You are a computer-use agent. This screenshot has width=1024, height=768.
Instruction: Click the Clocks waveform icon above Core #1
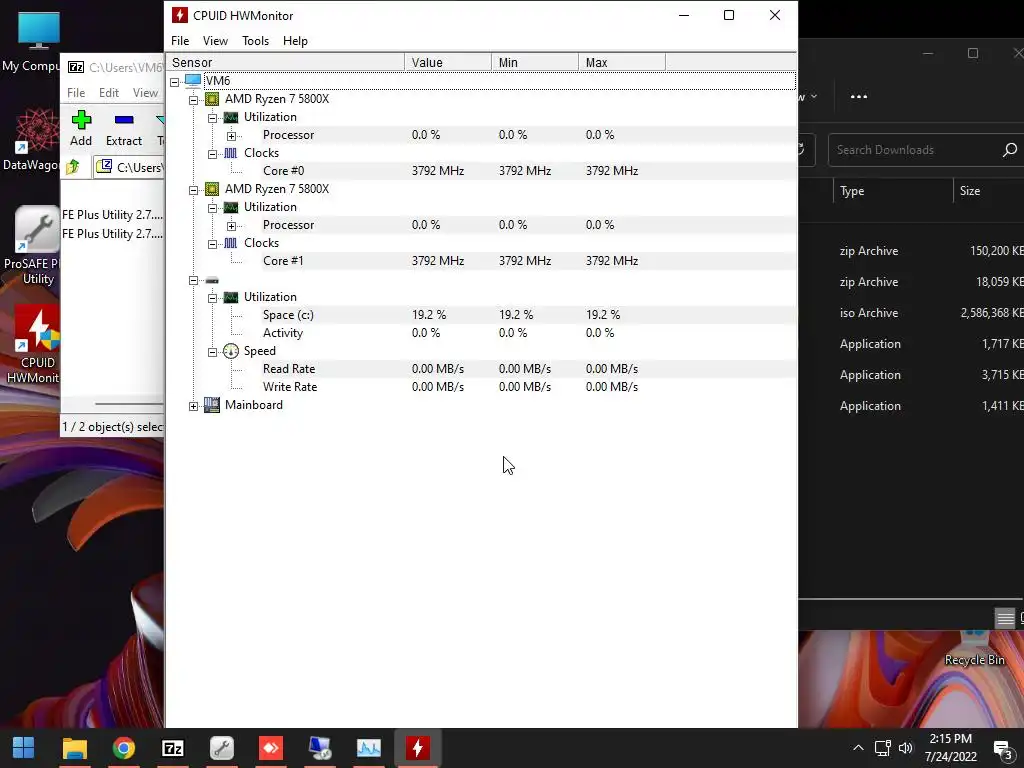click(231, 243)
